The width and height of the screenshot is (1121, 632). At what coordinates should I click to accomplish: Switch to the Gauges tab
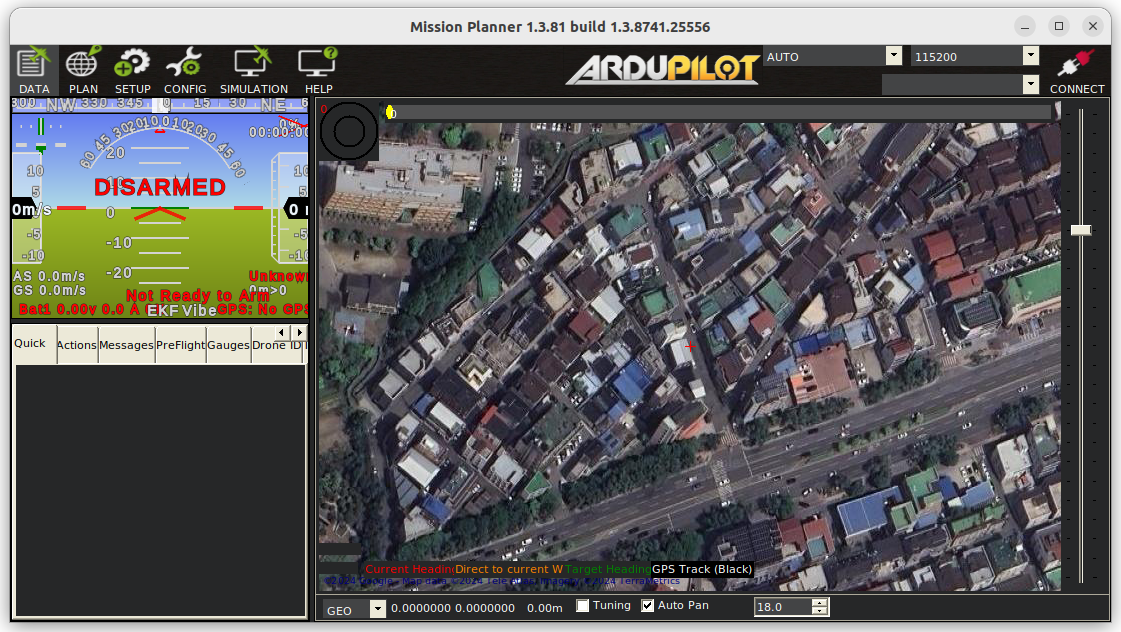point(229,345)
